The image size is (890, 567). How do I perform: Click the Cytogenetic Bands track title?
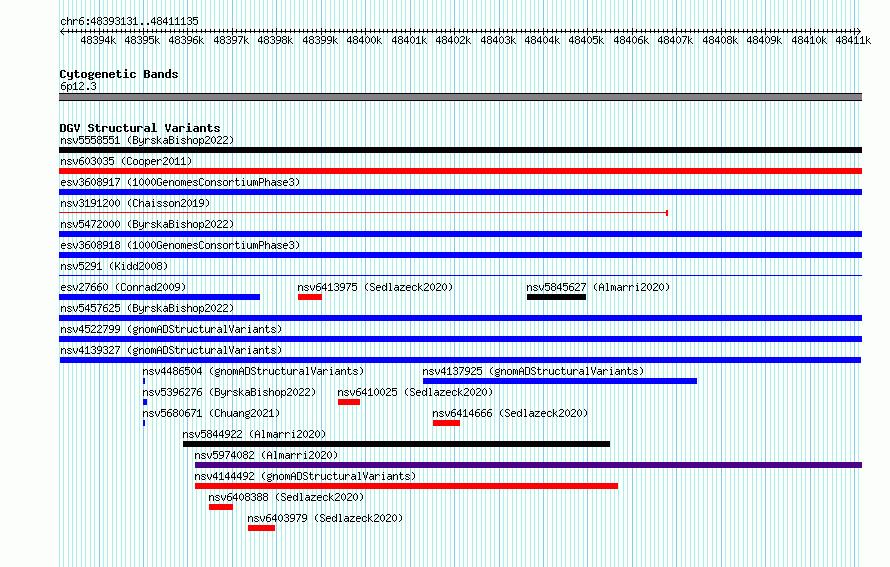[119, 74]
